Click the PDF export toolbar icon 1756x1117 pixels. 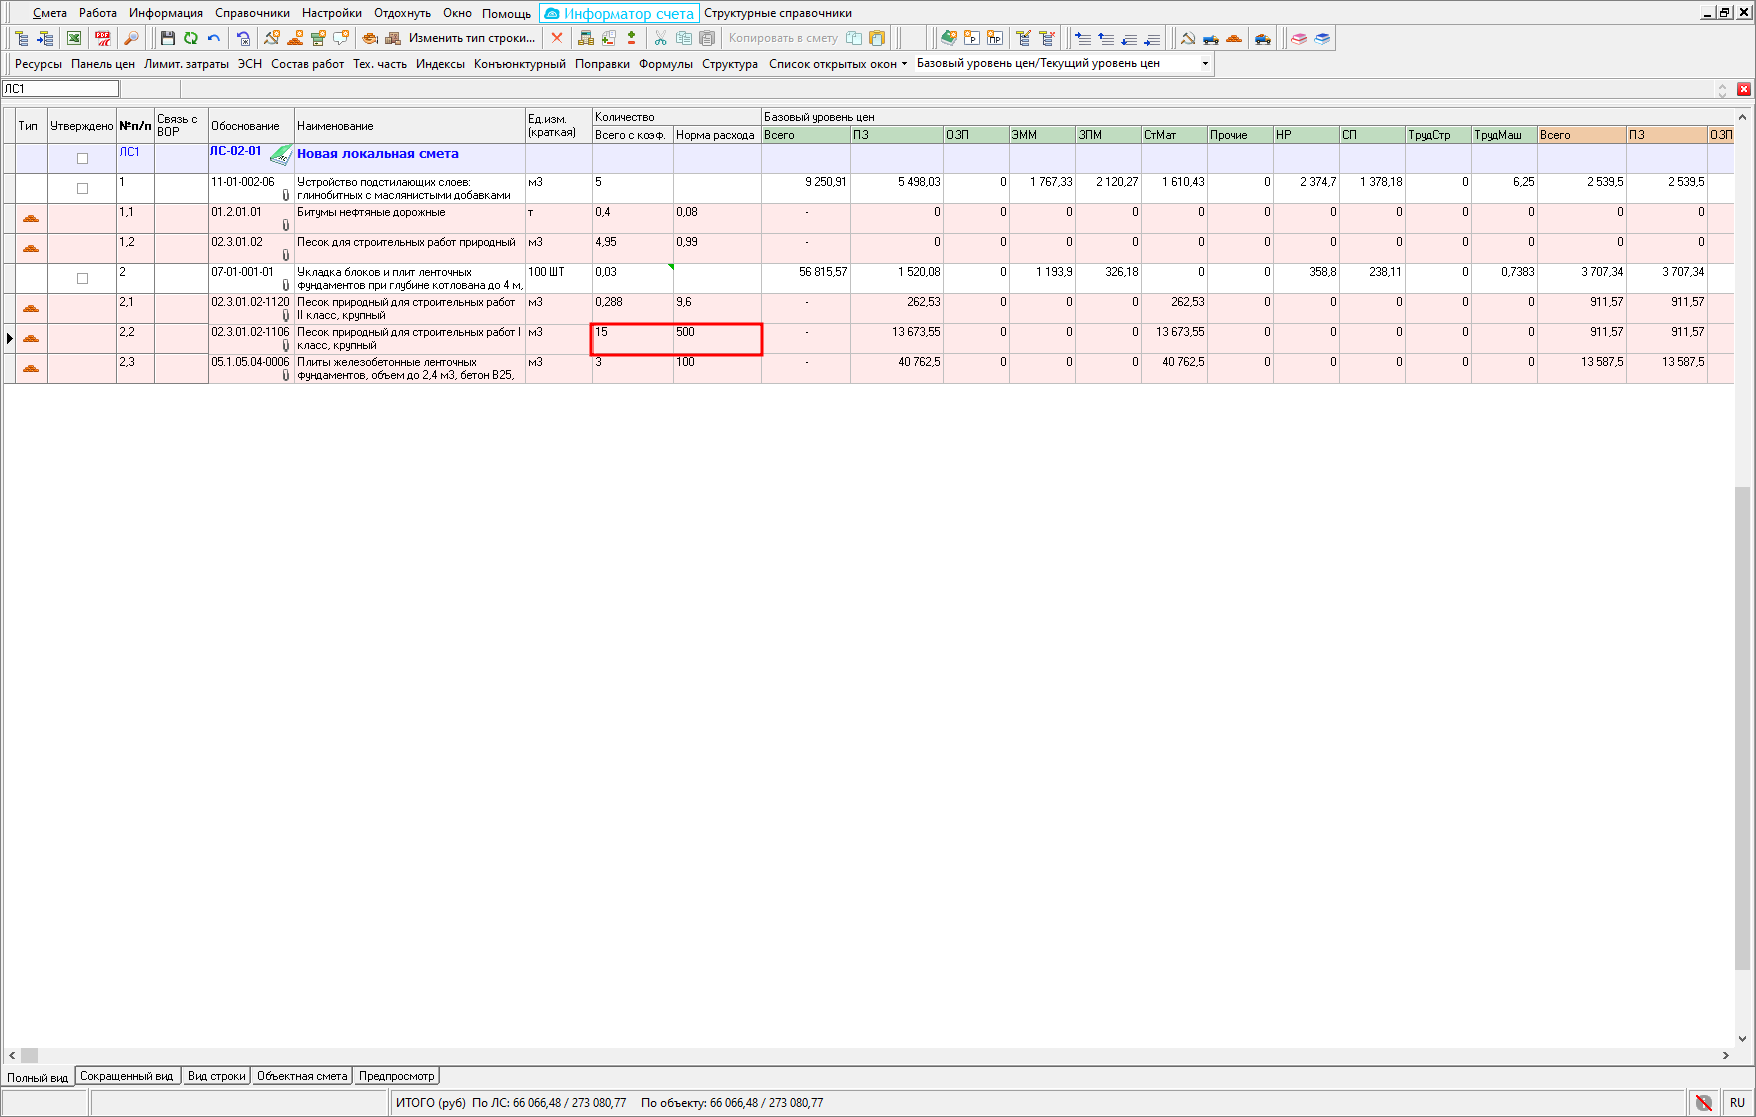(102, 38)
